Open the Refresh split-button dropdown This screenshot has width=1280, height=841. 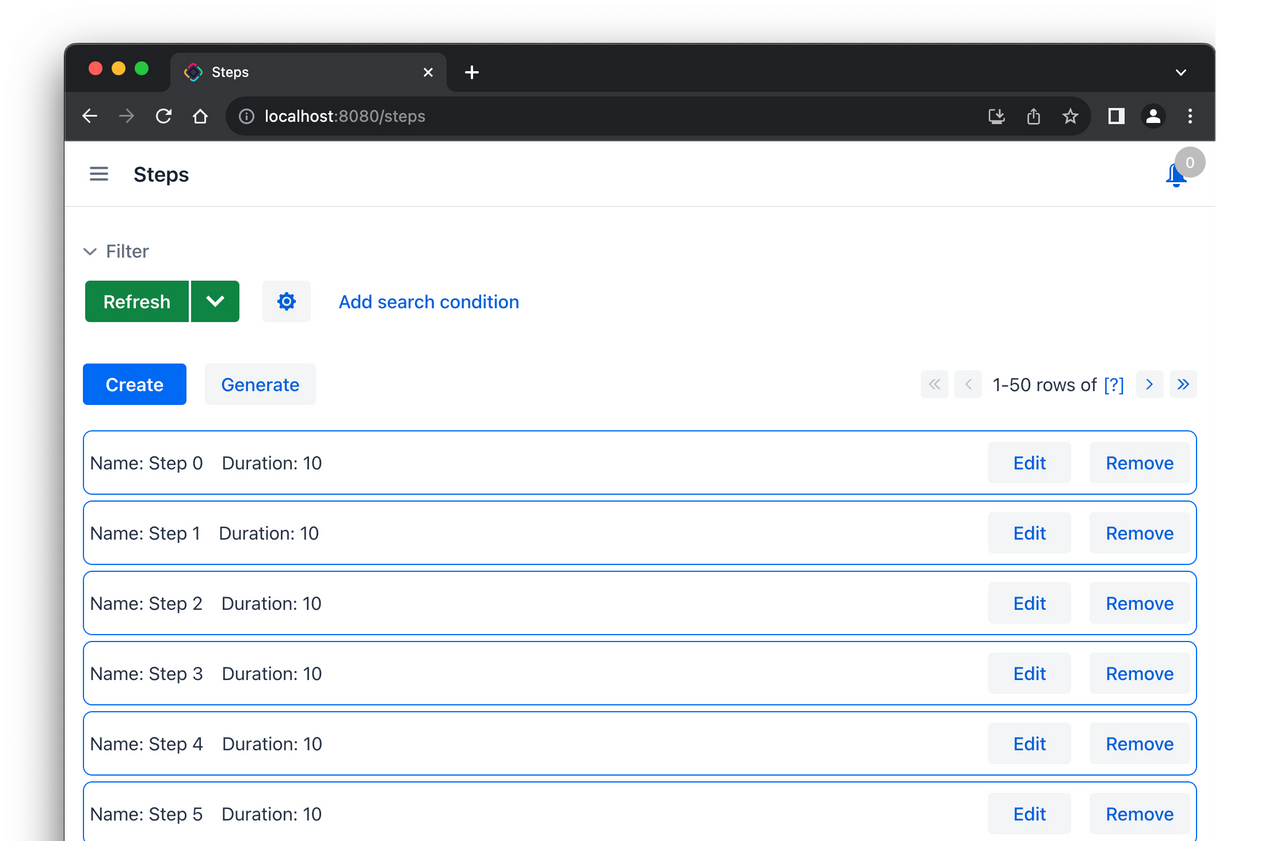[215, 301]
